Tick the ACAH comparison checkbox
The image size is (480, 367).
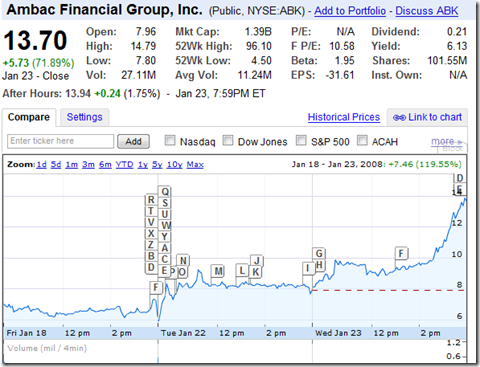pyautogui.click(x=362, y=141)
